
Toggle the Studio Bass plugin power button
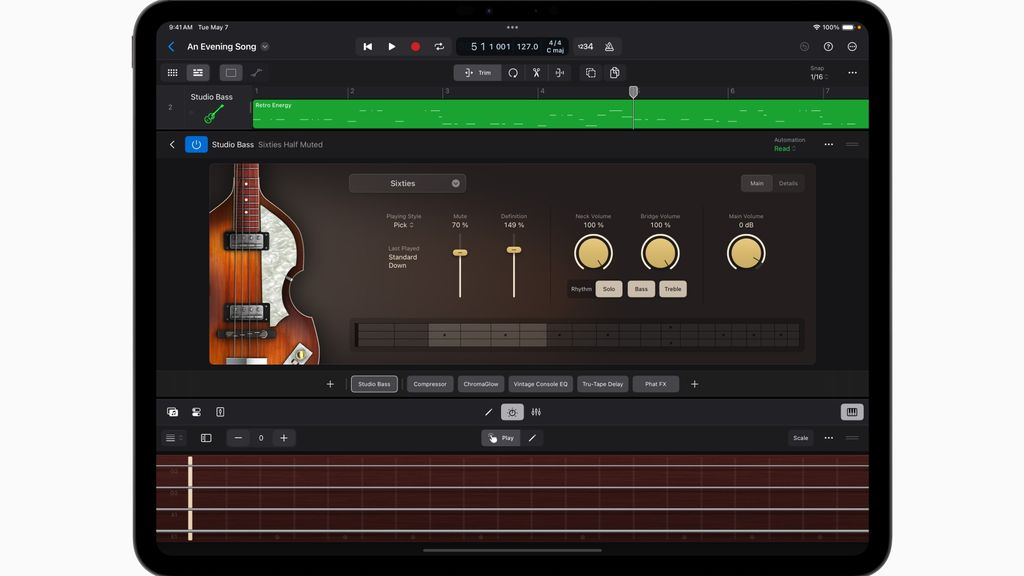(195, 144)
